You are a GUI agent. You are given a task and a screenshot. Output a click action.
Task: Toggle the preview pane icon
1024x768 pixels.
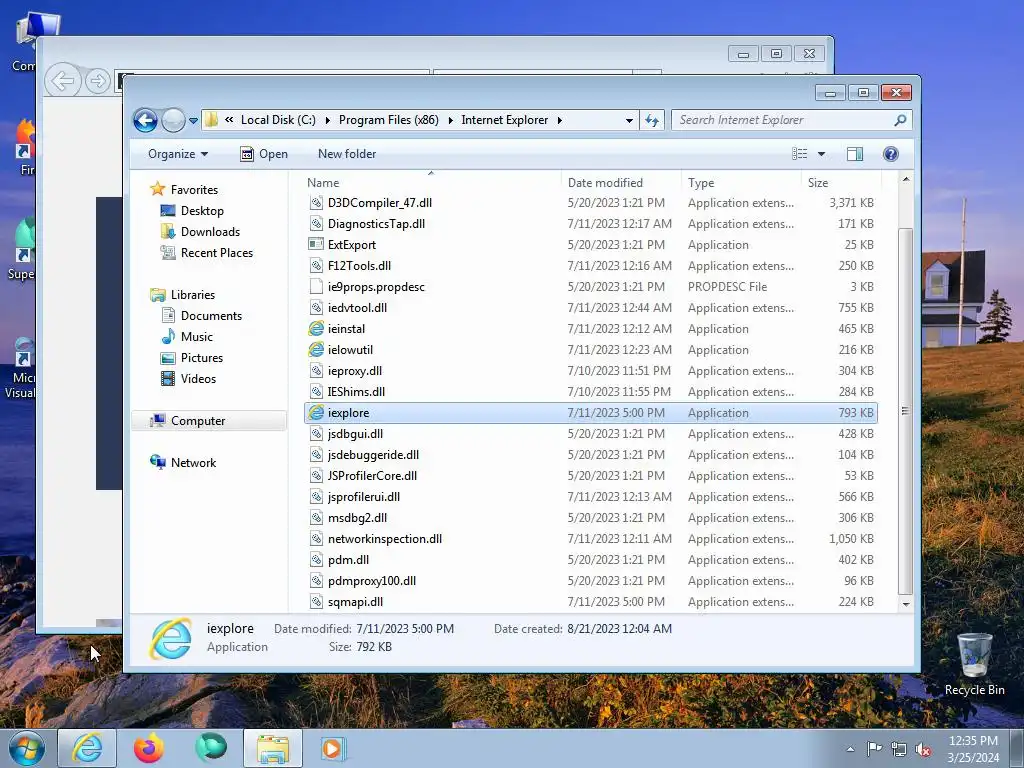pos(855,154)
